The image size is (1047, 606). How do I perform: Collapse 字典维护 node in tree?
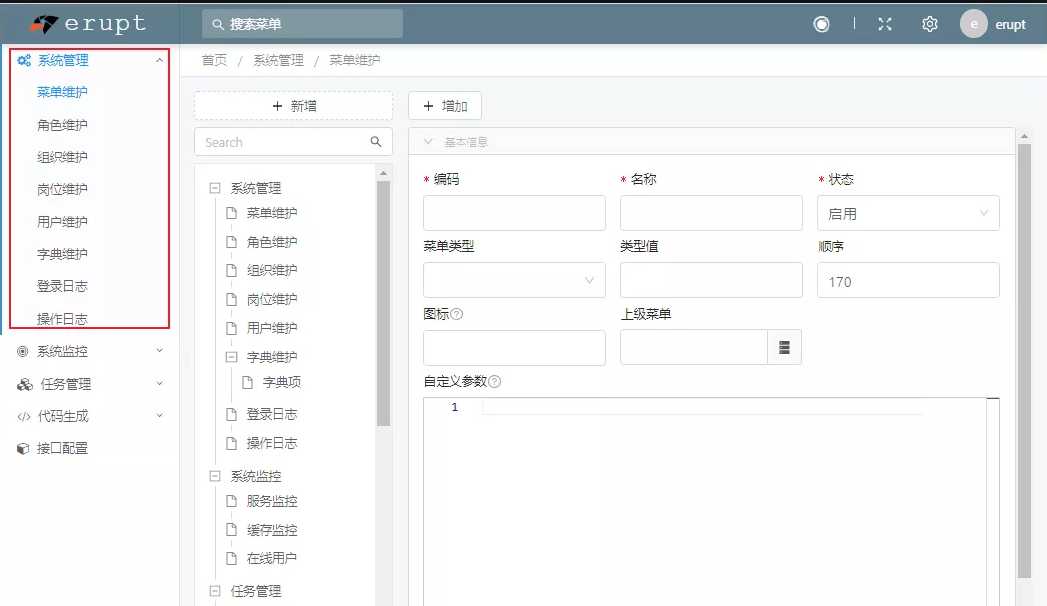click(x=231, y=357)
